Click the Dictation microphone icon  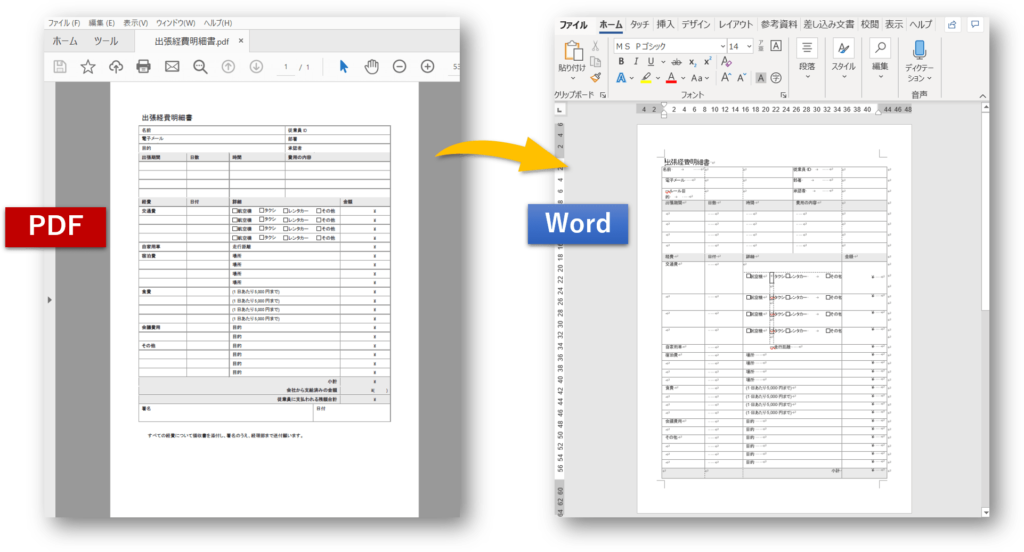[x=918, y=50]
